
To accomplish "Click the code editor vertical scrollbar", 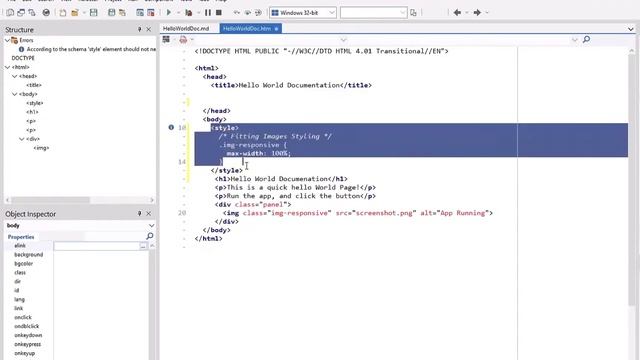I will (632, 180).
